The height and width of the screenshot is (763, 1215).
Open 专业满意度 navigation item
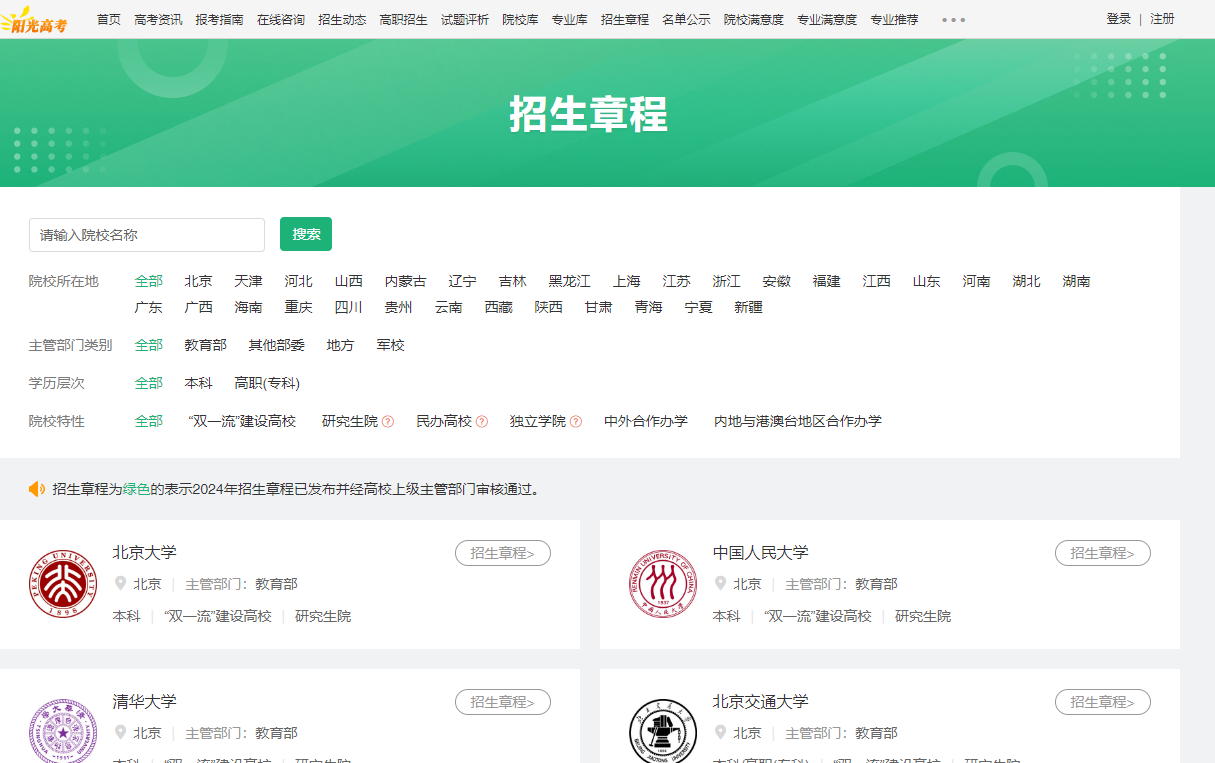tap(827, 20)
